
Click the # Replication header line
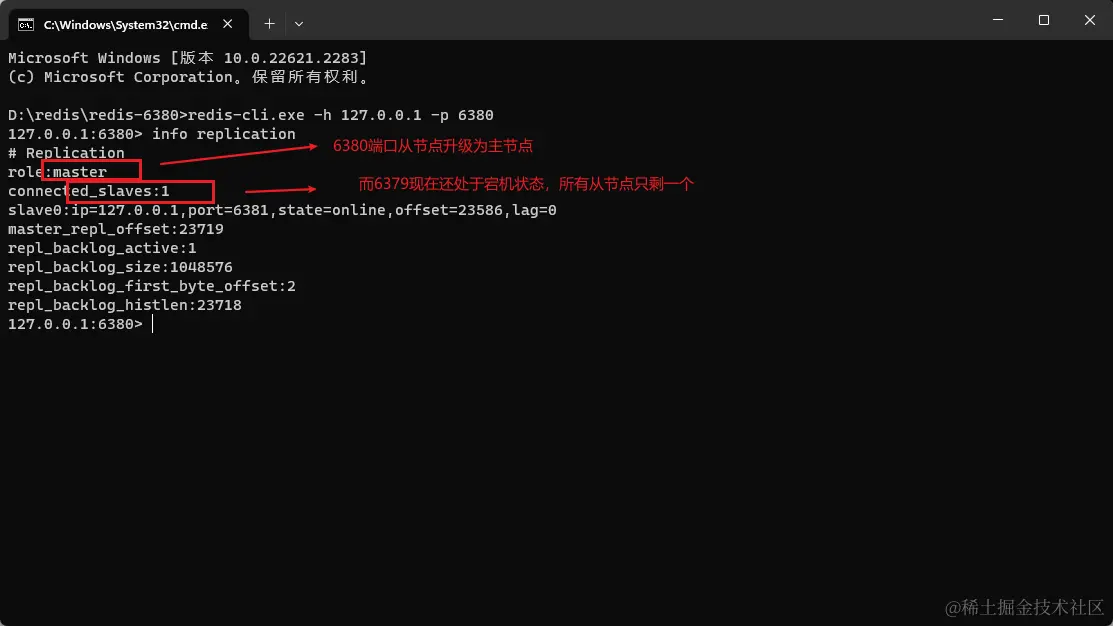click(x=66, y=153)
